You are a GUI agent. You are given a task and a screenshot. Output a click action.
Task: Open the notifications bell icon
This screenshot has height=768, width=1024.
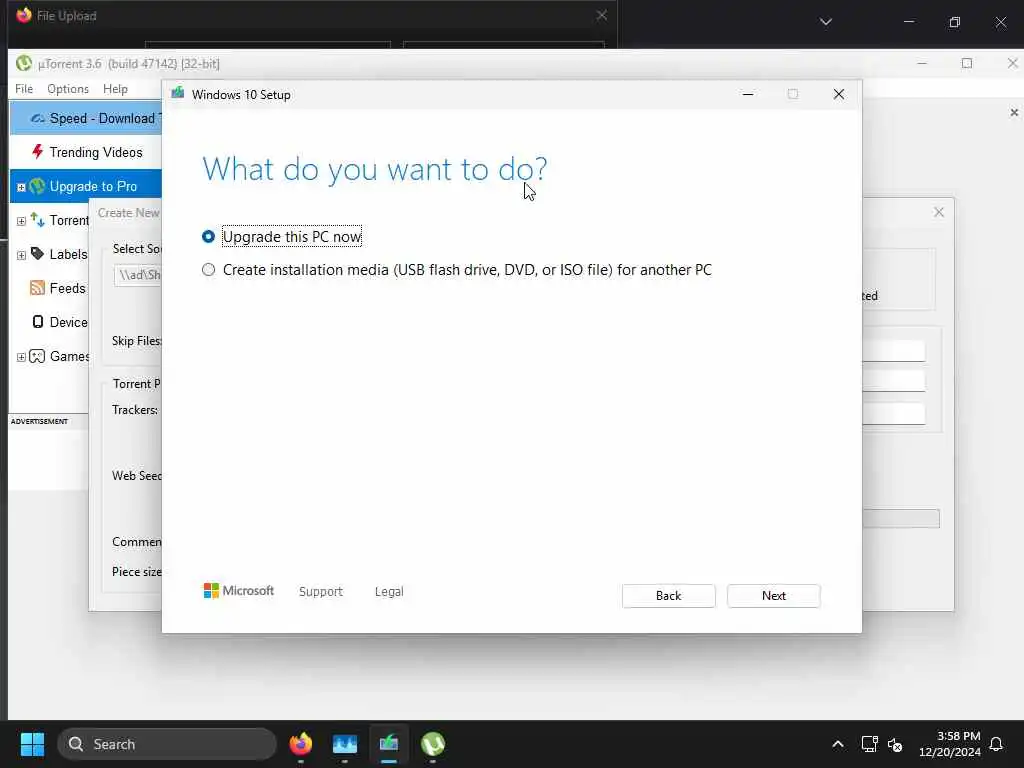tap(996, 744)
